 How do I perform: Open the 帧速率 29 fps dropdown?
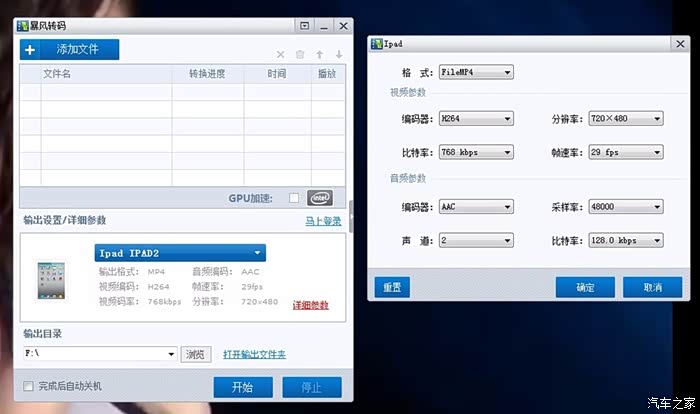[x=626, y=152]
